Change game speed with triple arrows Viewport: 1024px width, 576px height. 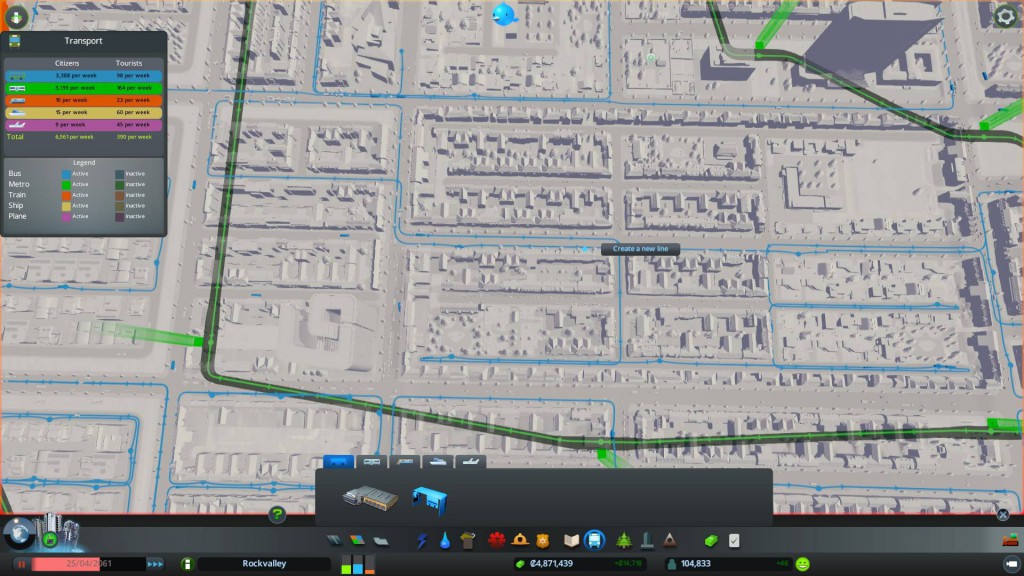[155, 564]
